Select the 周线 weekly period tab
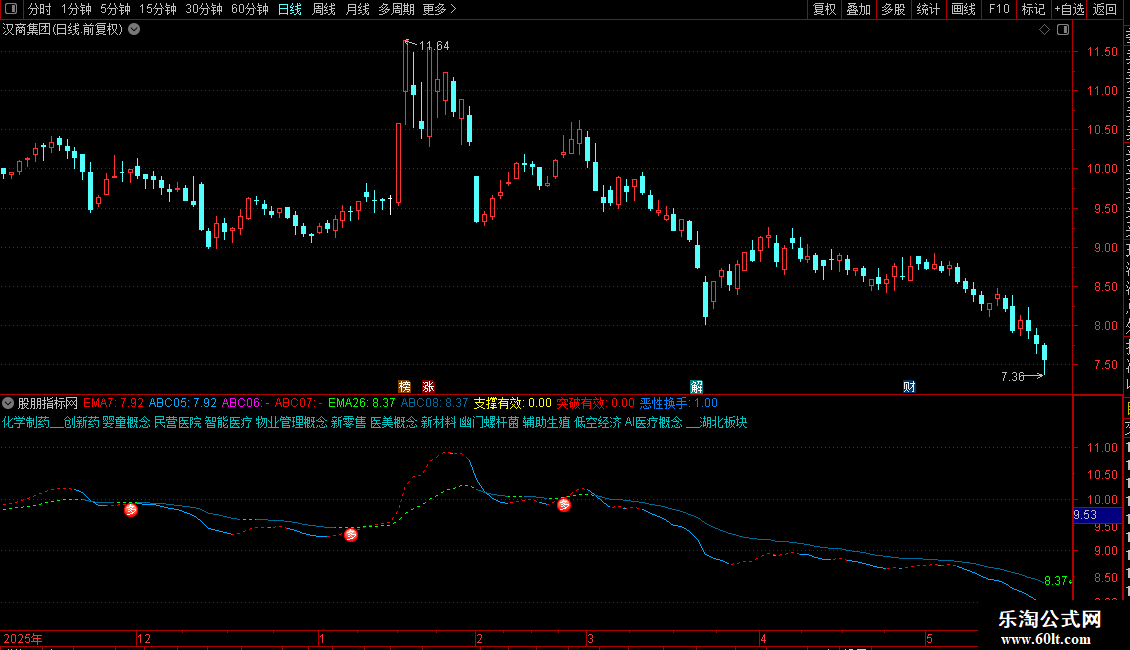This screenshot has height=650, width=1130. [x=324, y=9]
